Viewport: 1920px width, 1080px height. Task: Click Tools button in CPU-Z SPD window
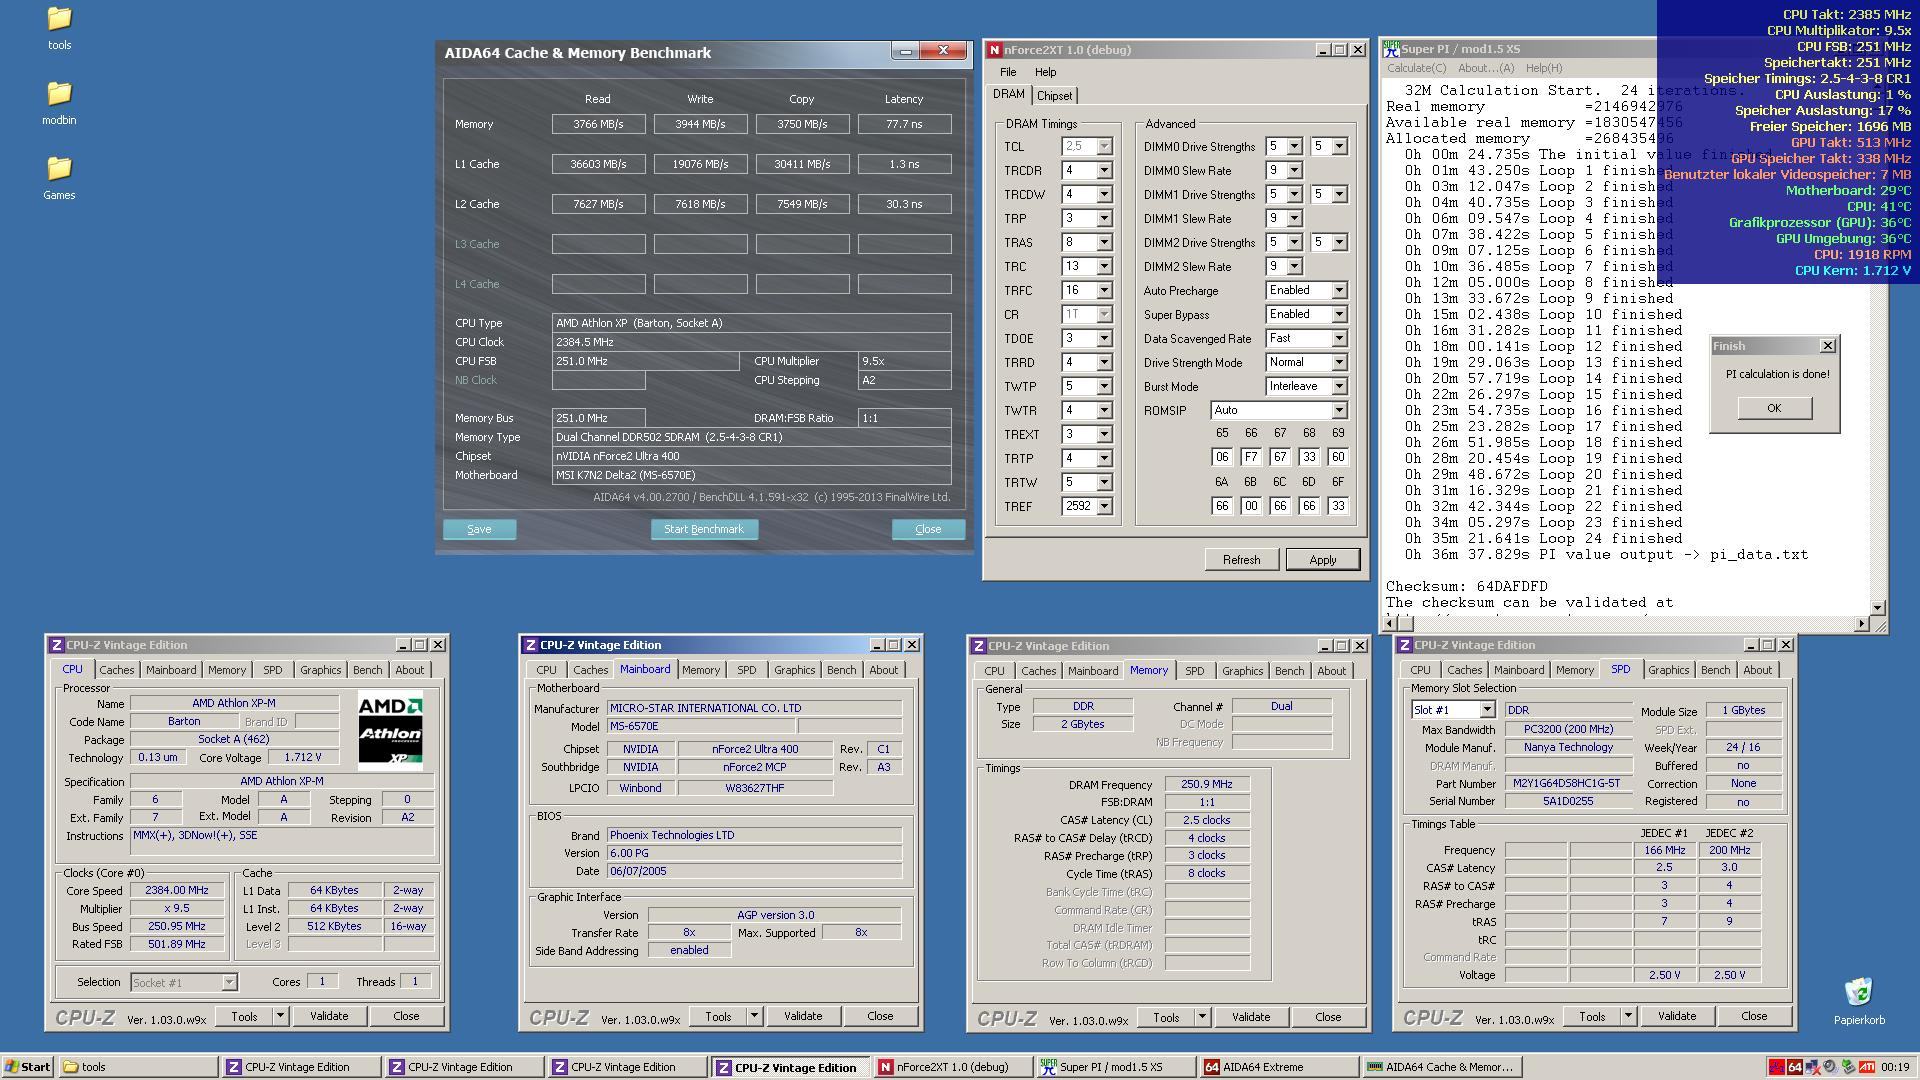[1592, 1016]
